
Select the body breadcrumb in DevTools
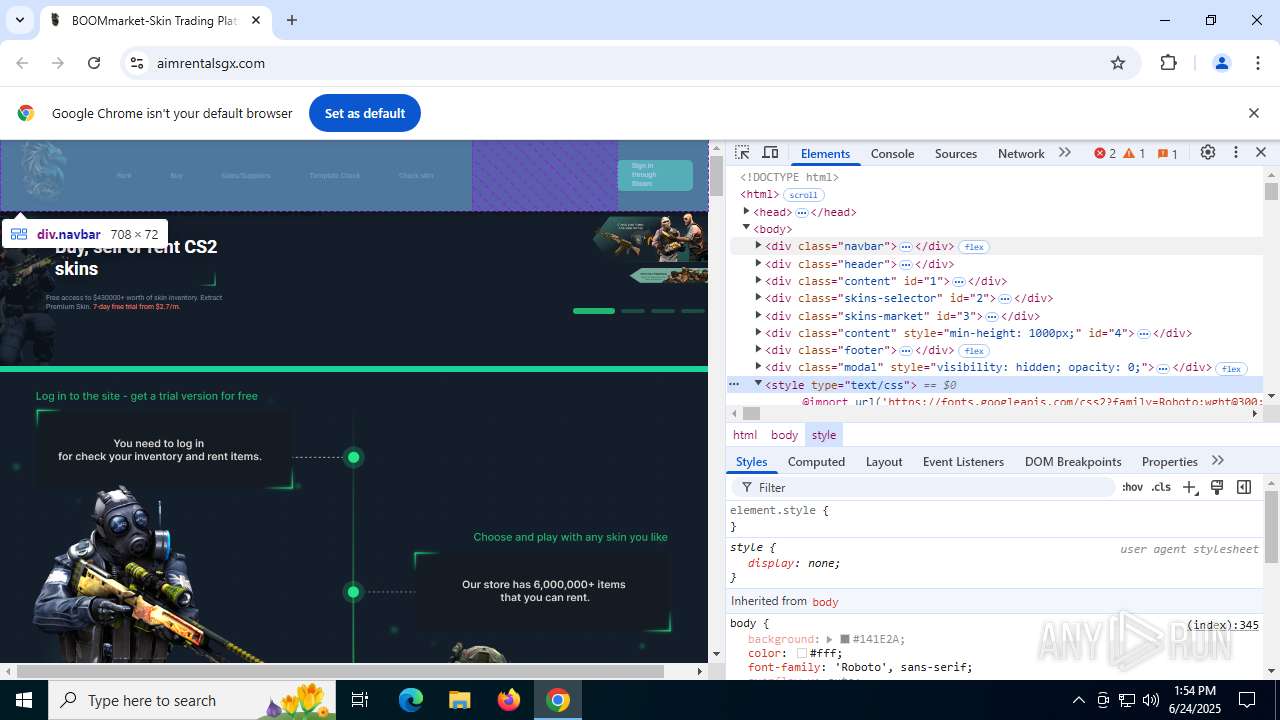pos(784,435)
